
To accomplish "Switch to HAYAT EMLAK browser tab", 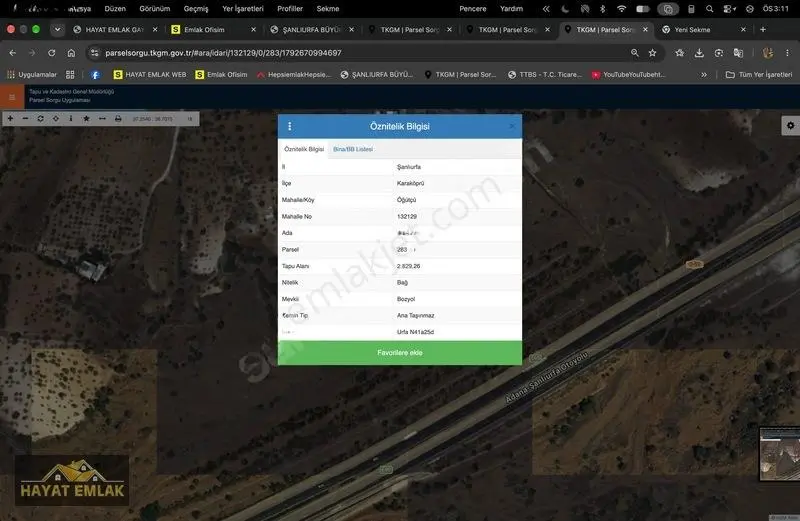I will tap(115, 30).
